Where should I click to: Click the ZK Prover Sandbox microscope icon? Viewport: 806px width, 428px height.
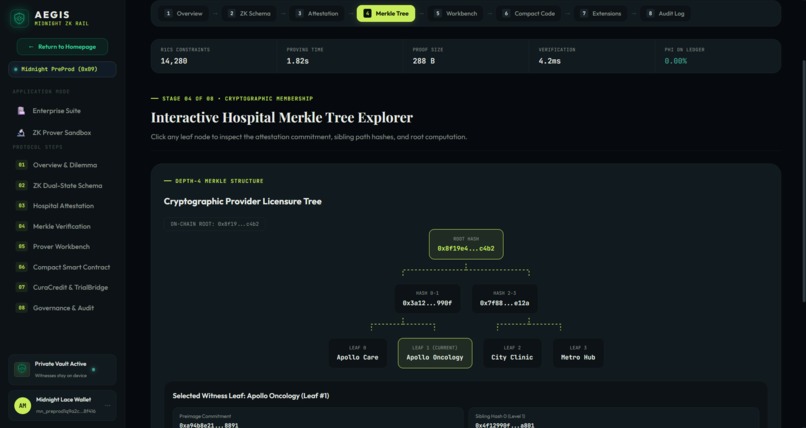[x=21, y=133]
